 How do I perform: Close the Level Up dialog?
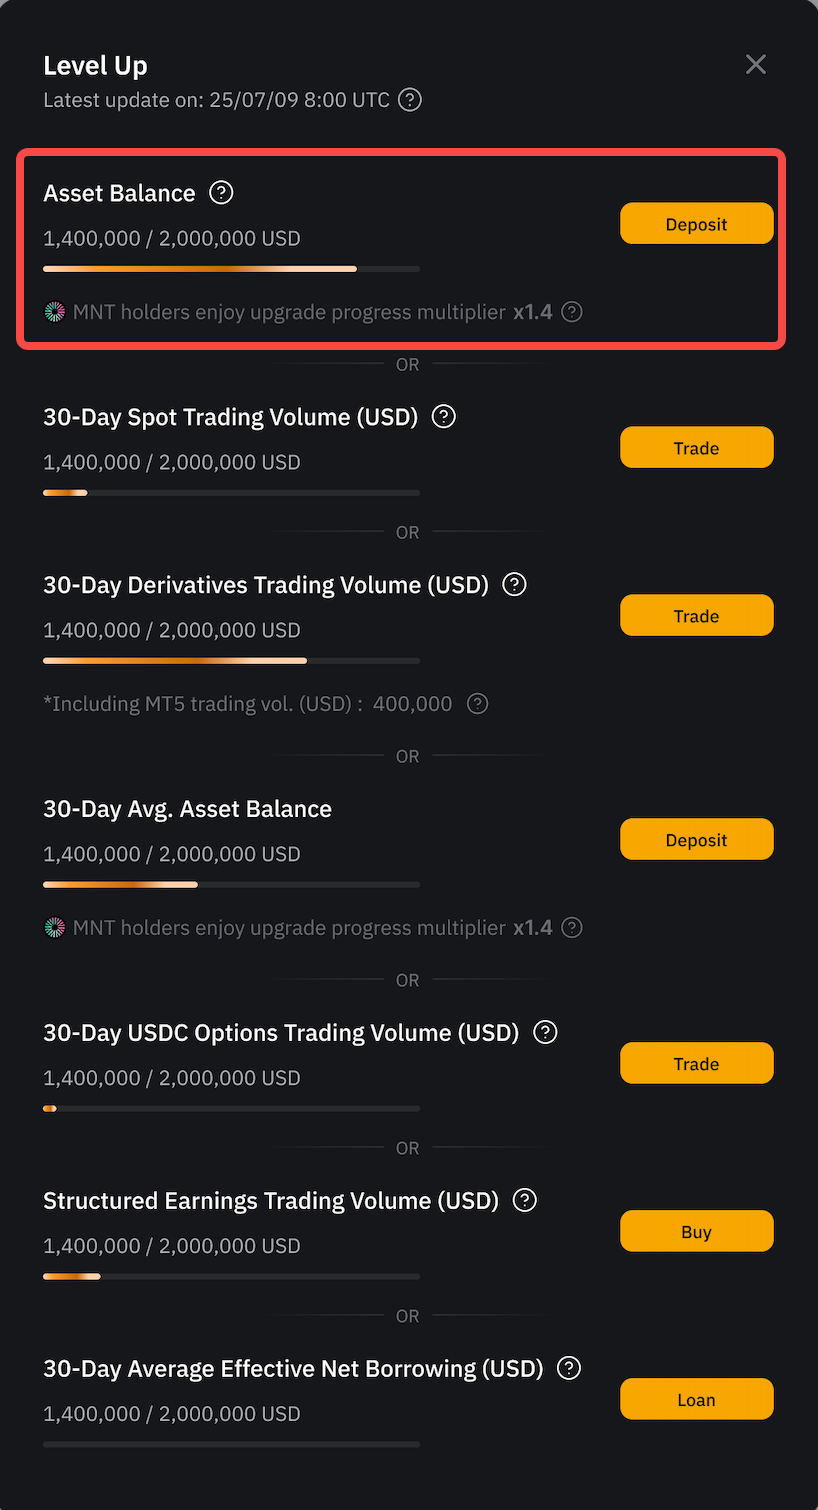[756, 65]
